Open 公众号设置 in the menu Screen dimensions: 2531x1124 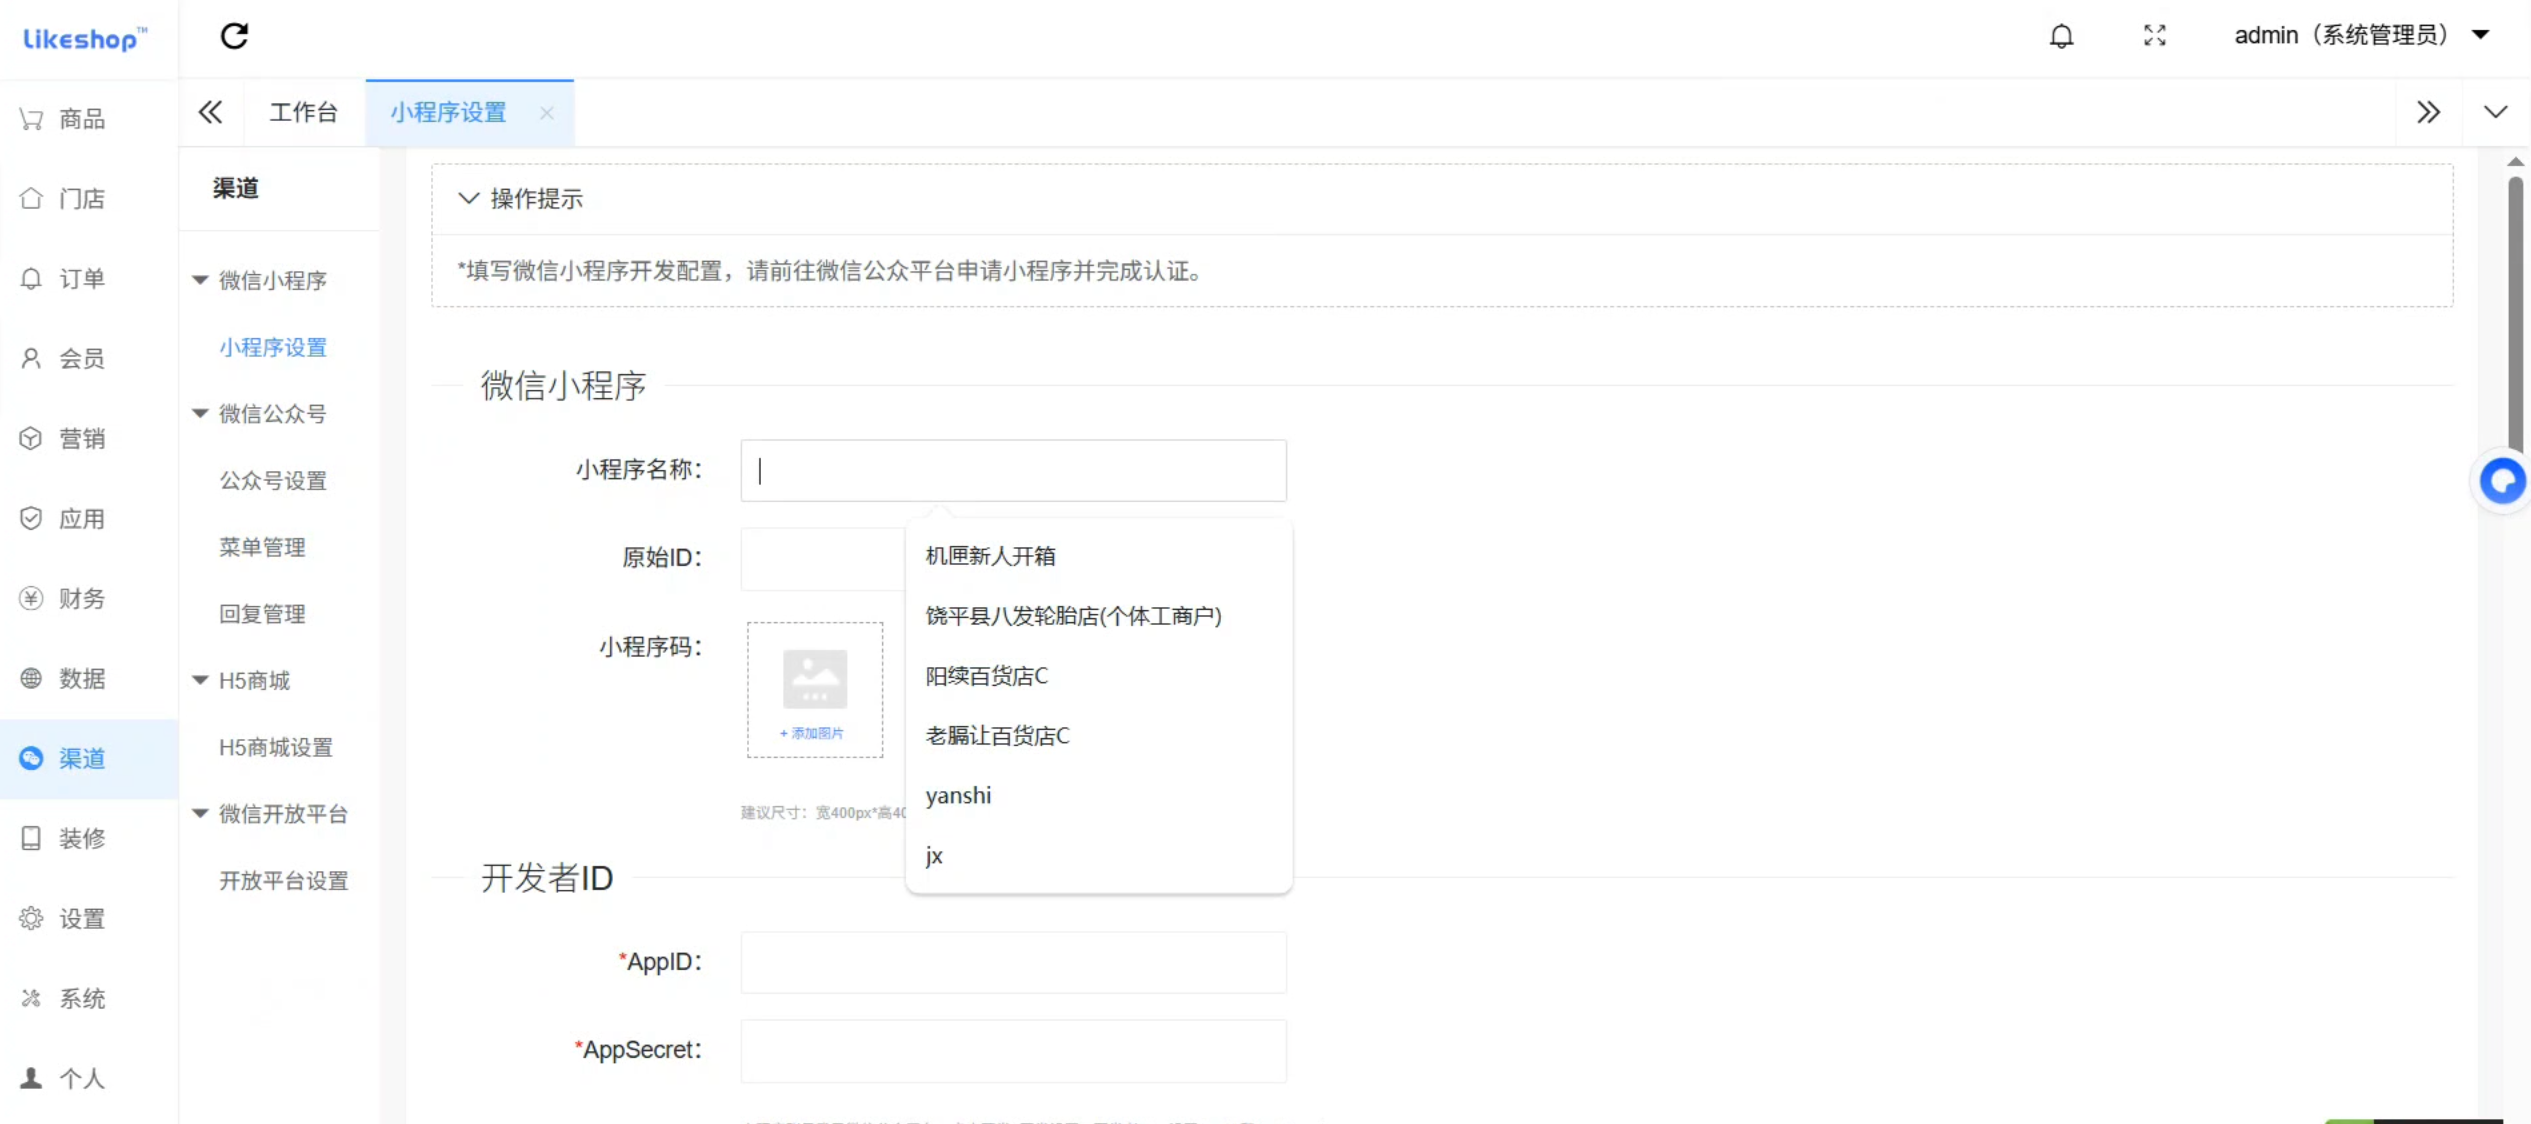271,480
